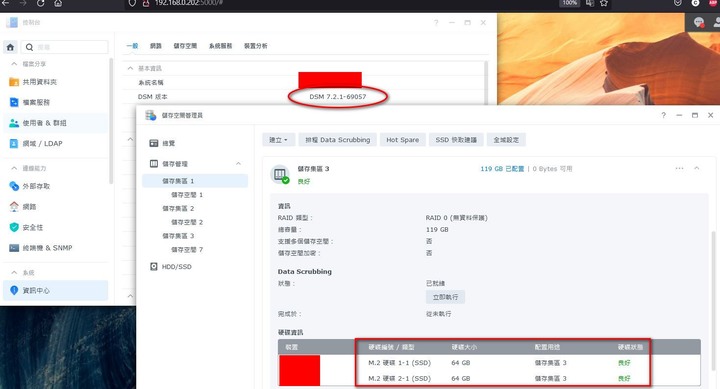Click browser bookmark star icon

(x=604, y=3)
